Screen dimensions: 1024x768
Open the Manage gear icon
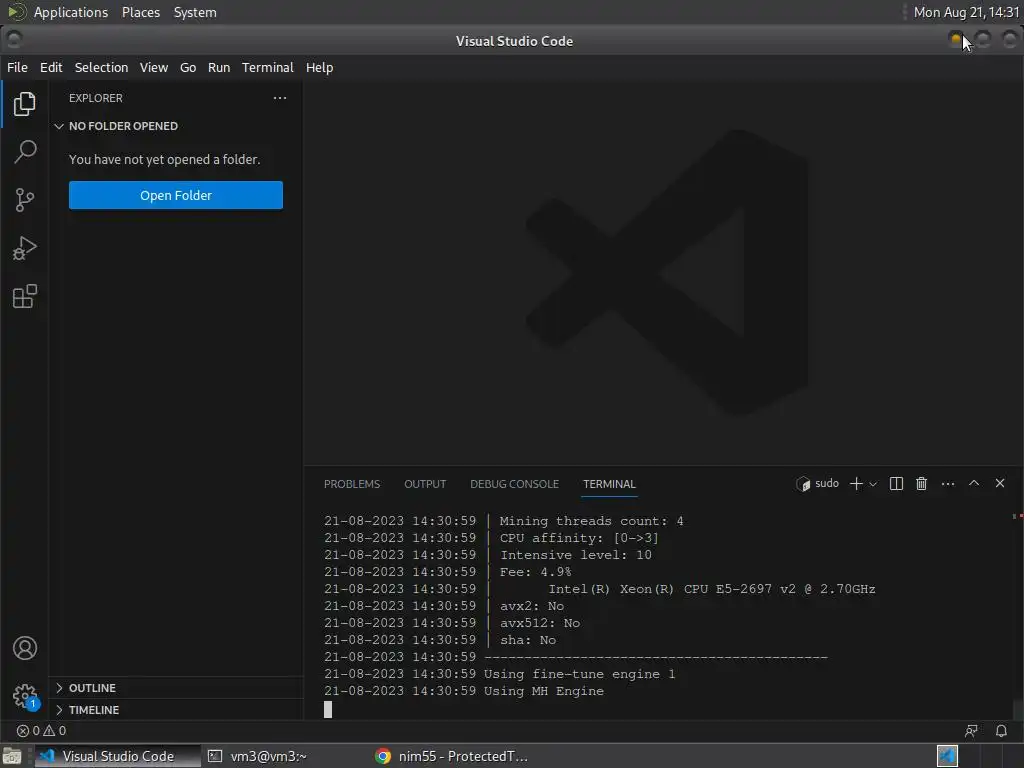tap(25, 696)
